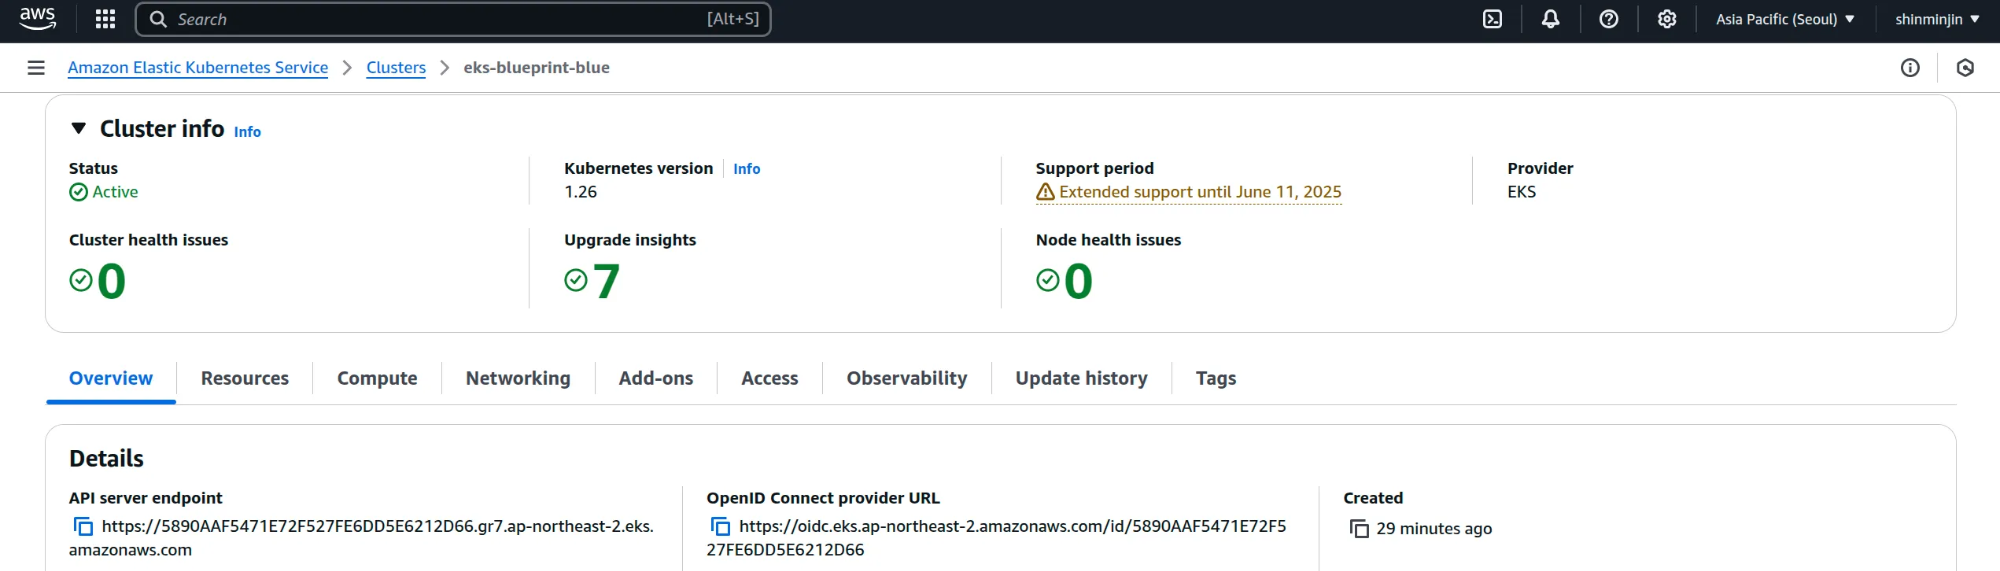Viewport: 2000px width, 571px height.
Task: Launch the CloudShell terminal icon
Action: tap(1492, 19)
